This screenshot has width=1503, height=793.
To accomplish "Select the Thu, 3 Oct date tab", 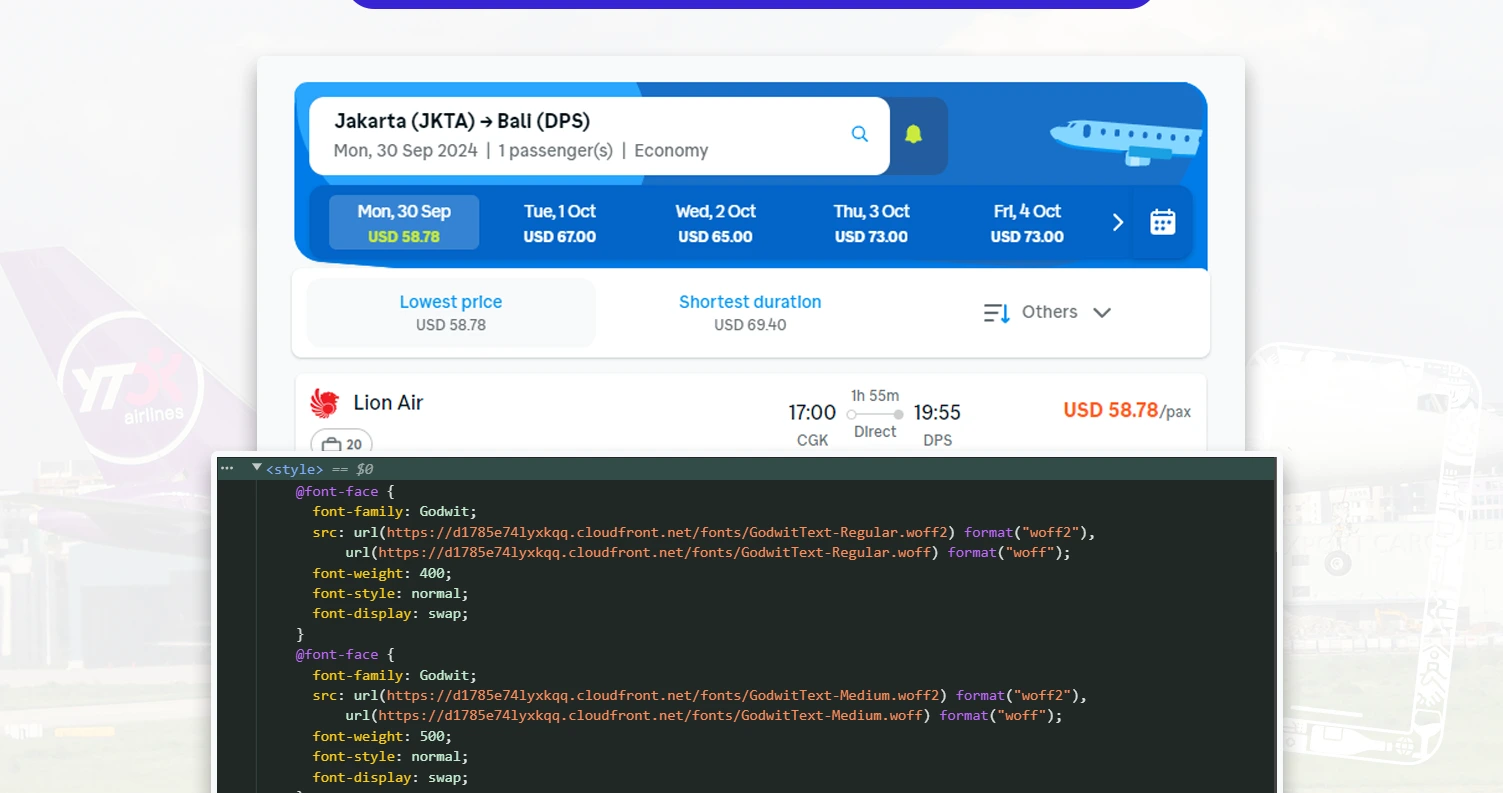I will (x=871, y=222).
